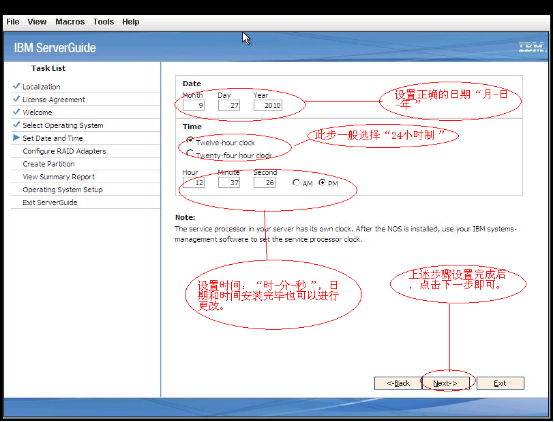The width and height of the screenshot is (554, 422).
Task: Open the File menu
Action: pyautogui.click(x=13, y=22)
